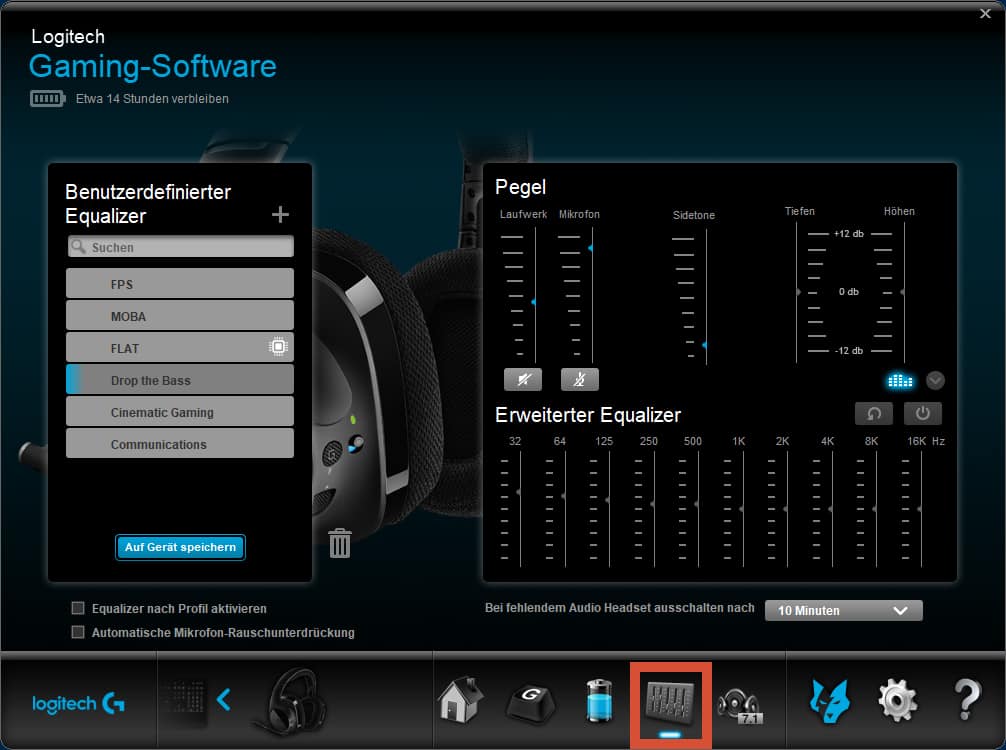Select the MOBA equalizer preset
Screen dimensions: 1006x750
[180, 316]
